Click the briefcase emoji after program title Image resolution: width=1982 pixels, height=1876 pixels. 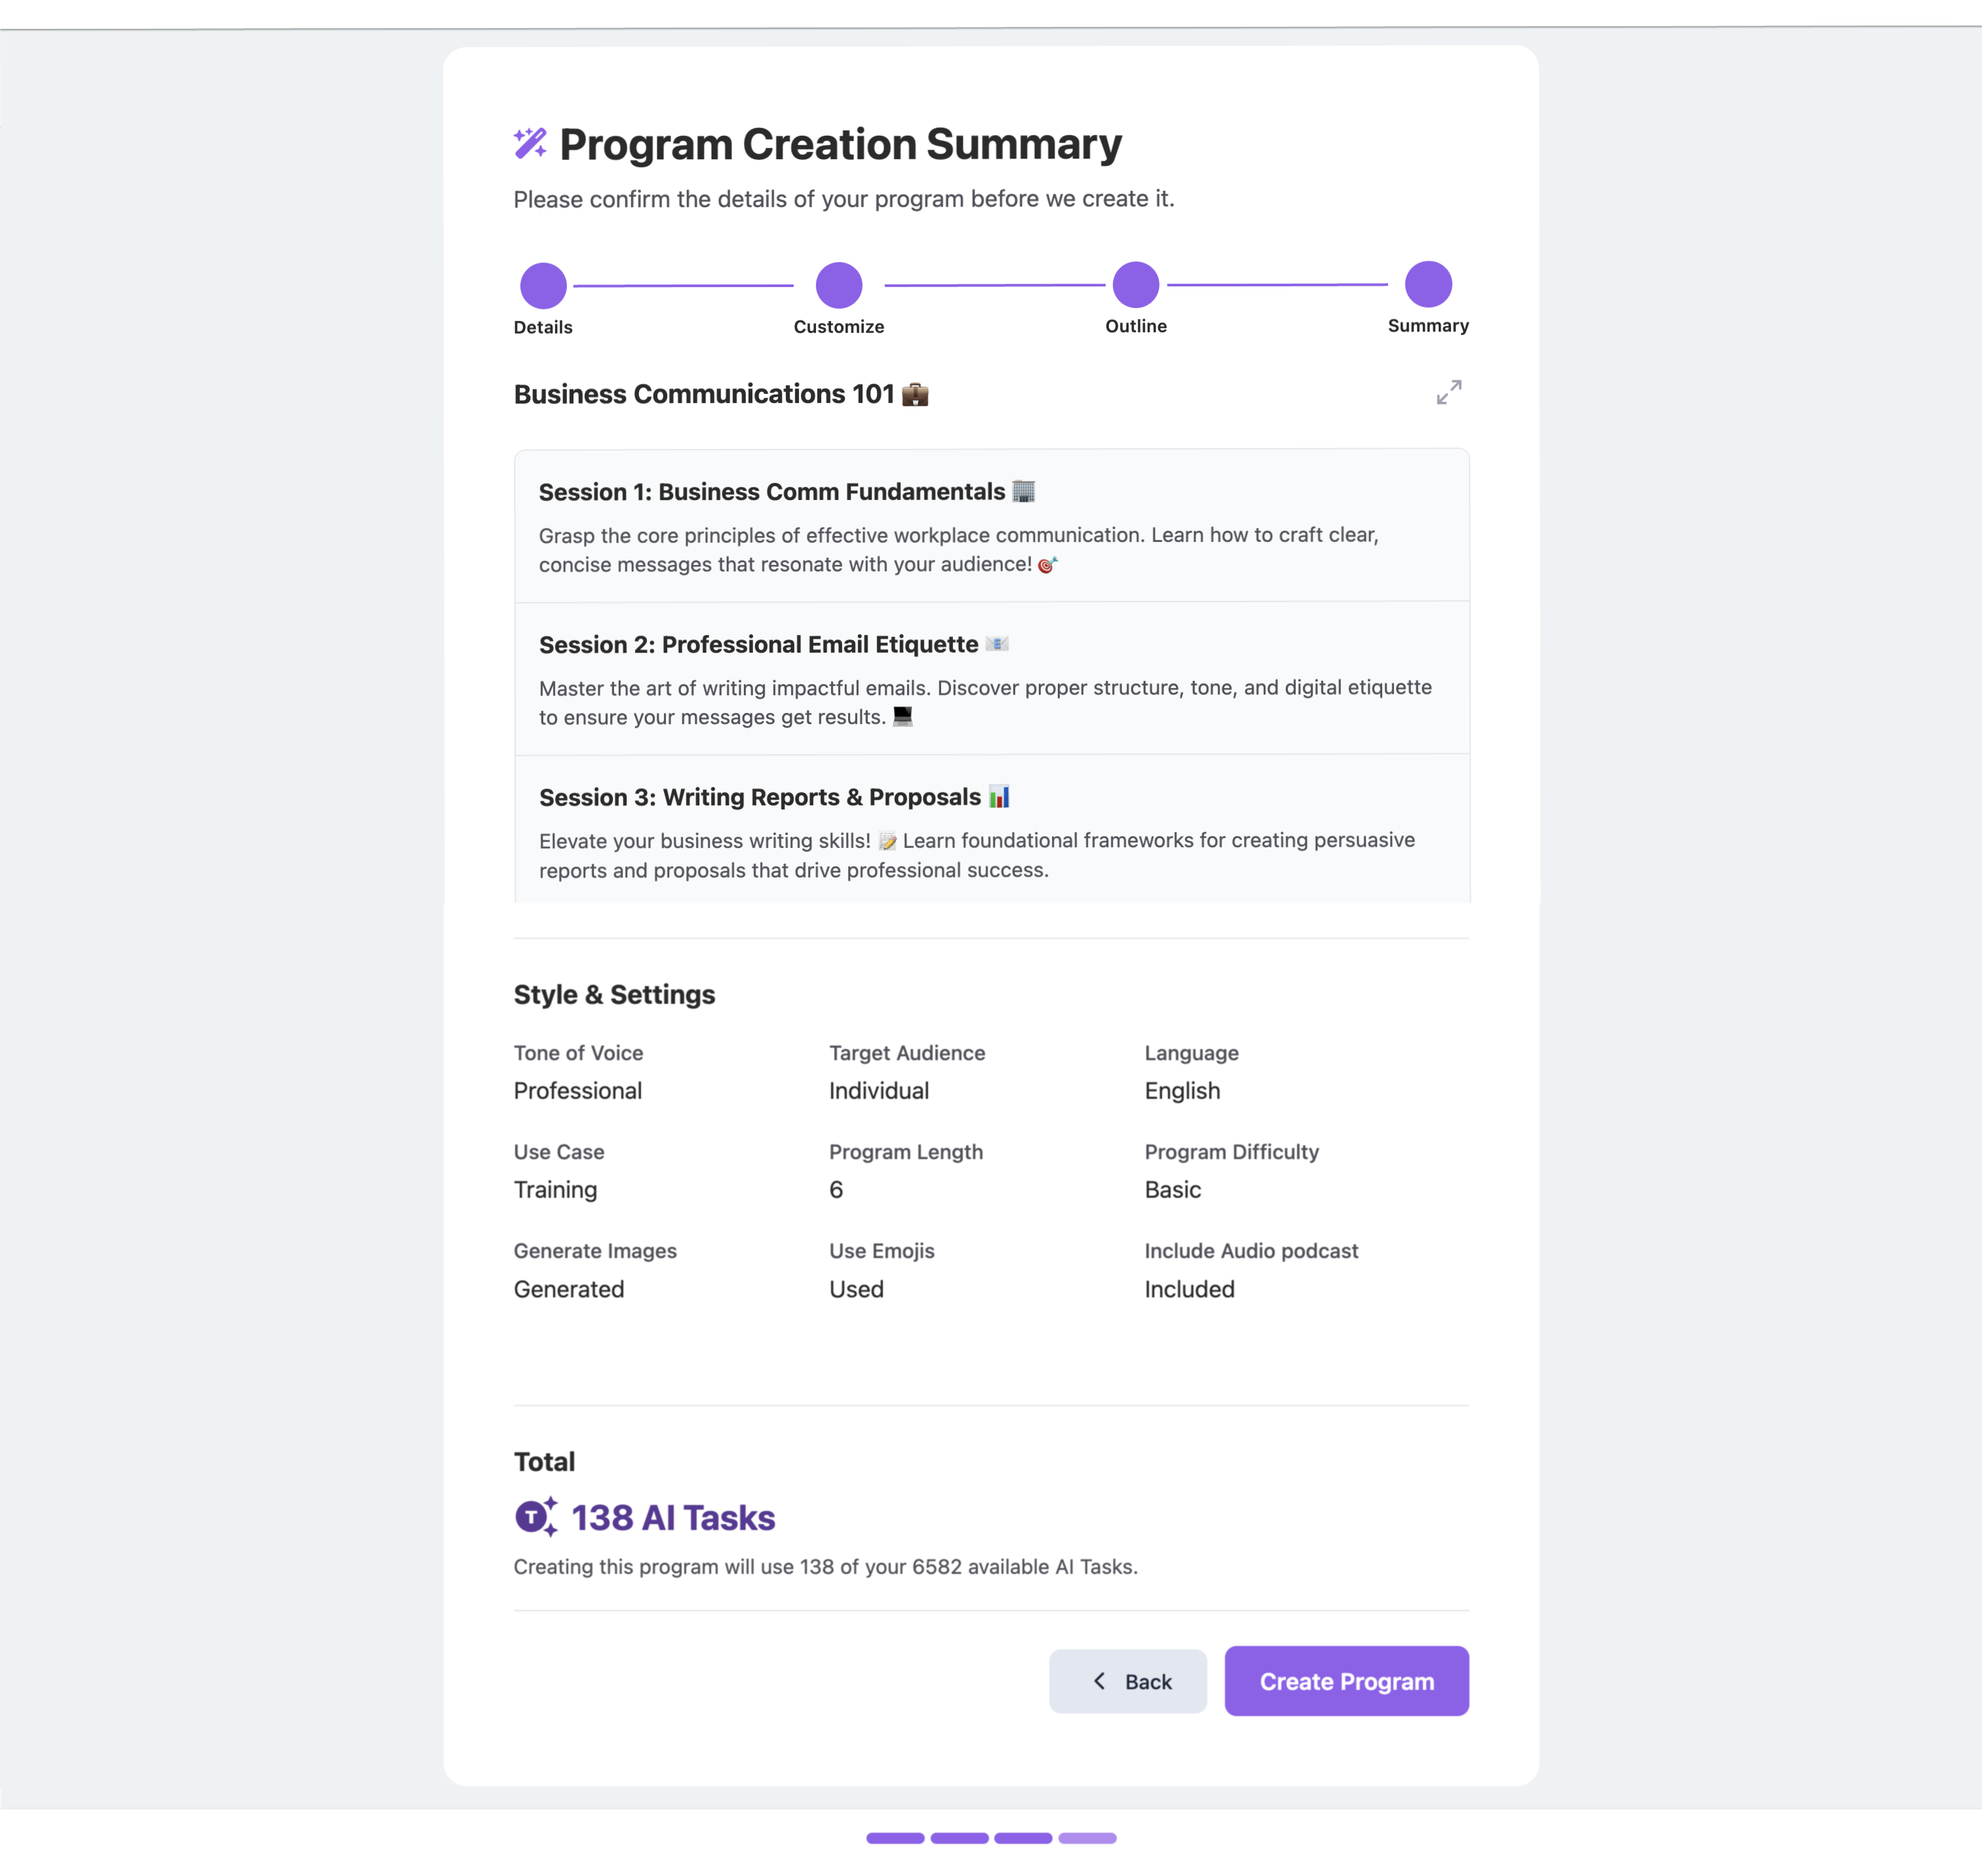point(915,394)
